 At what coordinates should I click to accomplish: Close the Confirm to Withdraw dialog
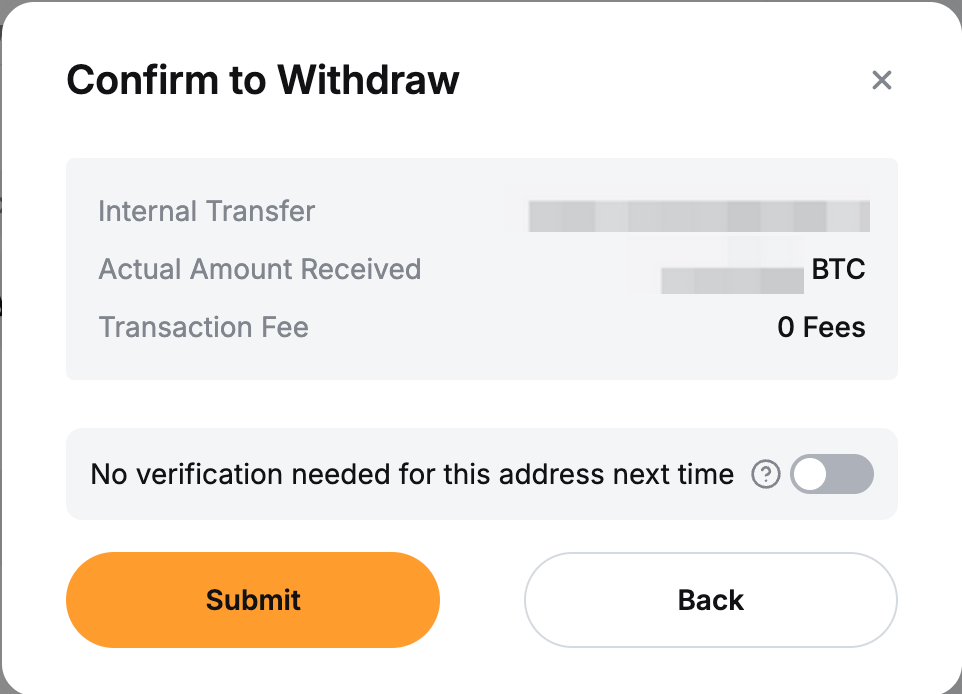(x=881, y=80)
